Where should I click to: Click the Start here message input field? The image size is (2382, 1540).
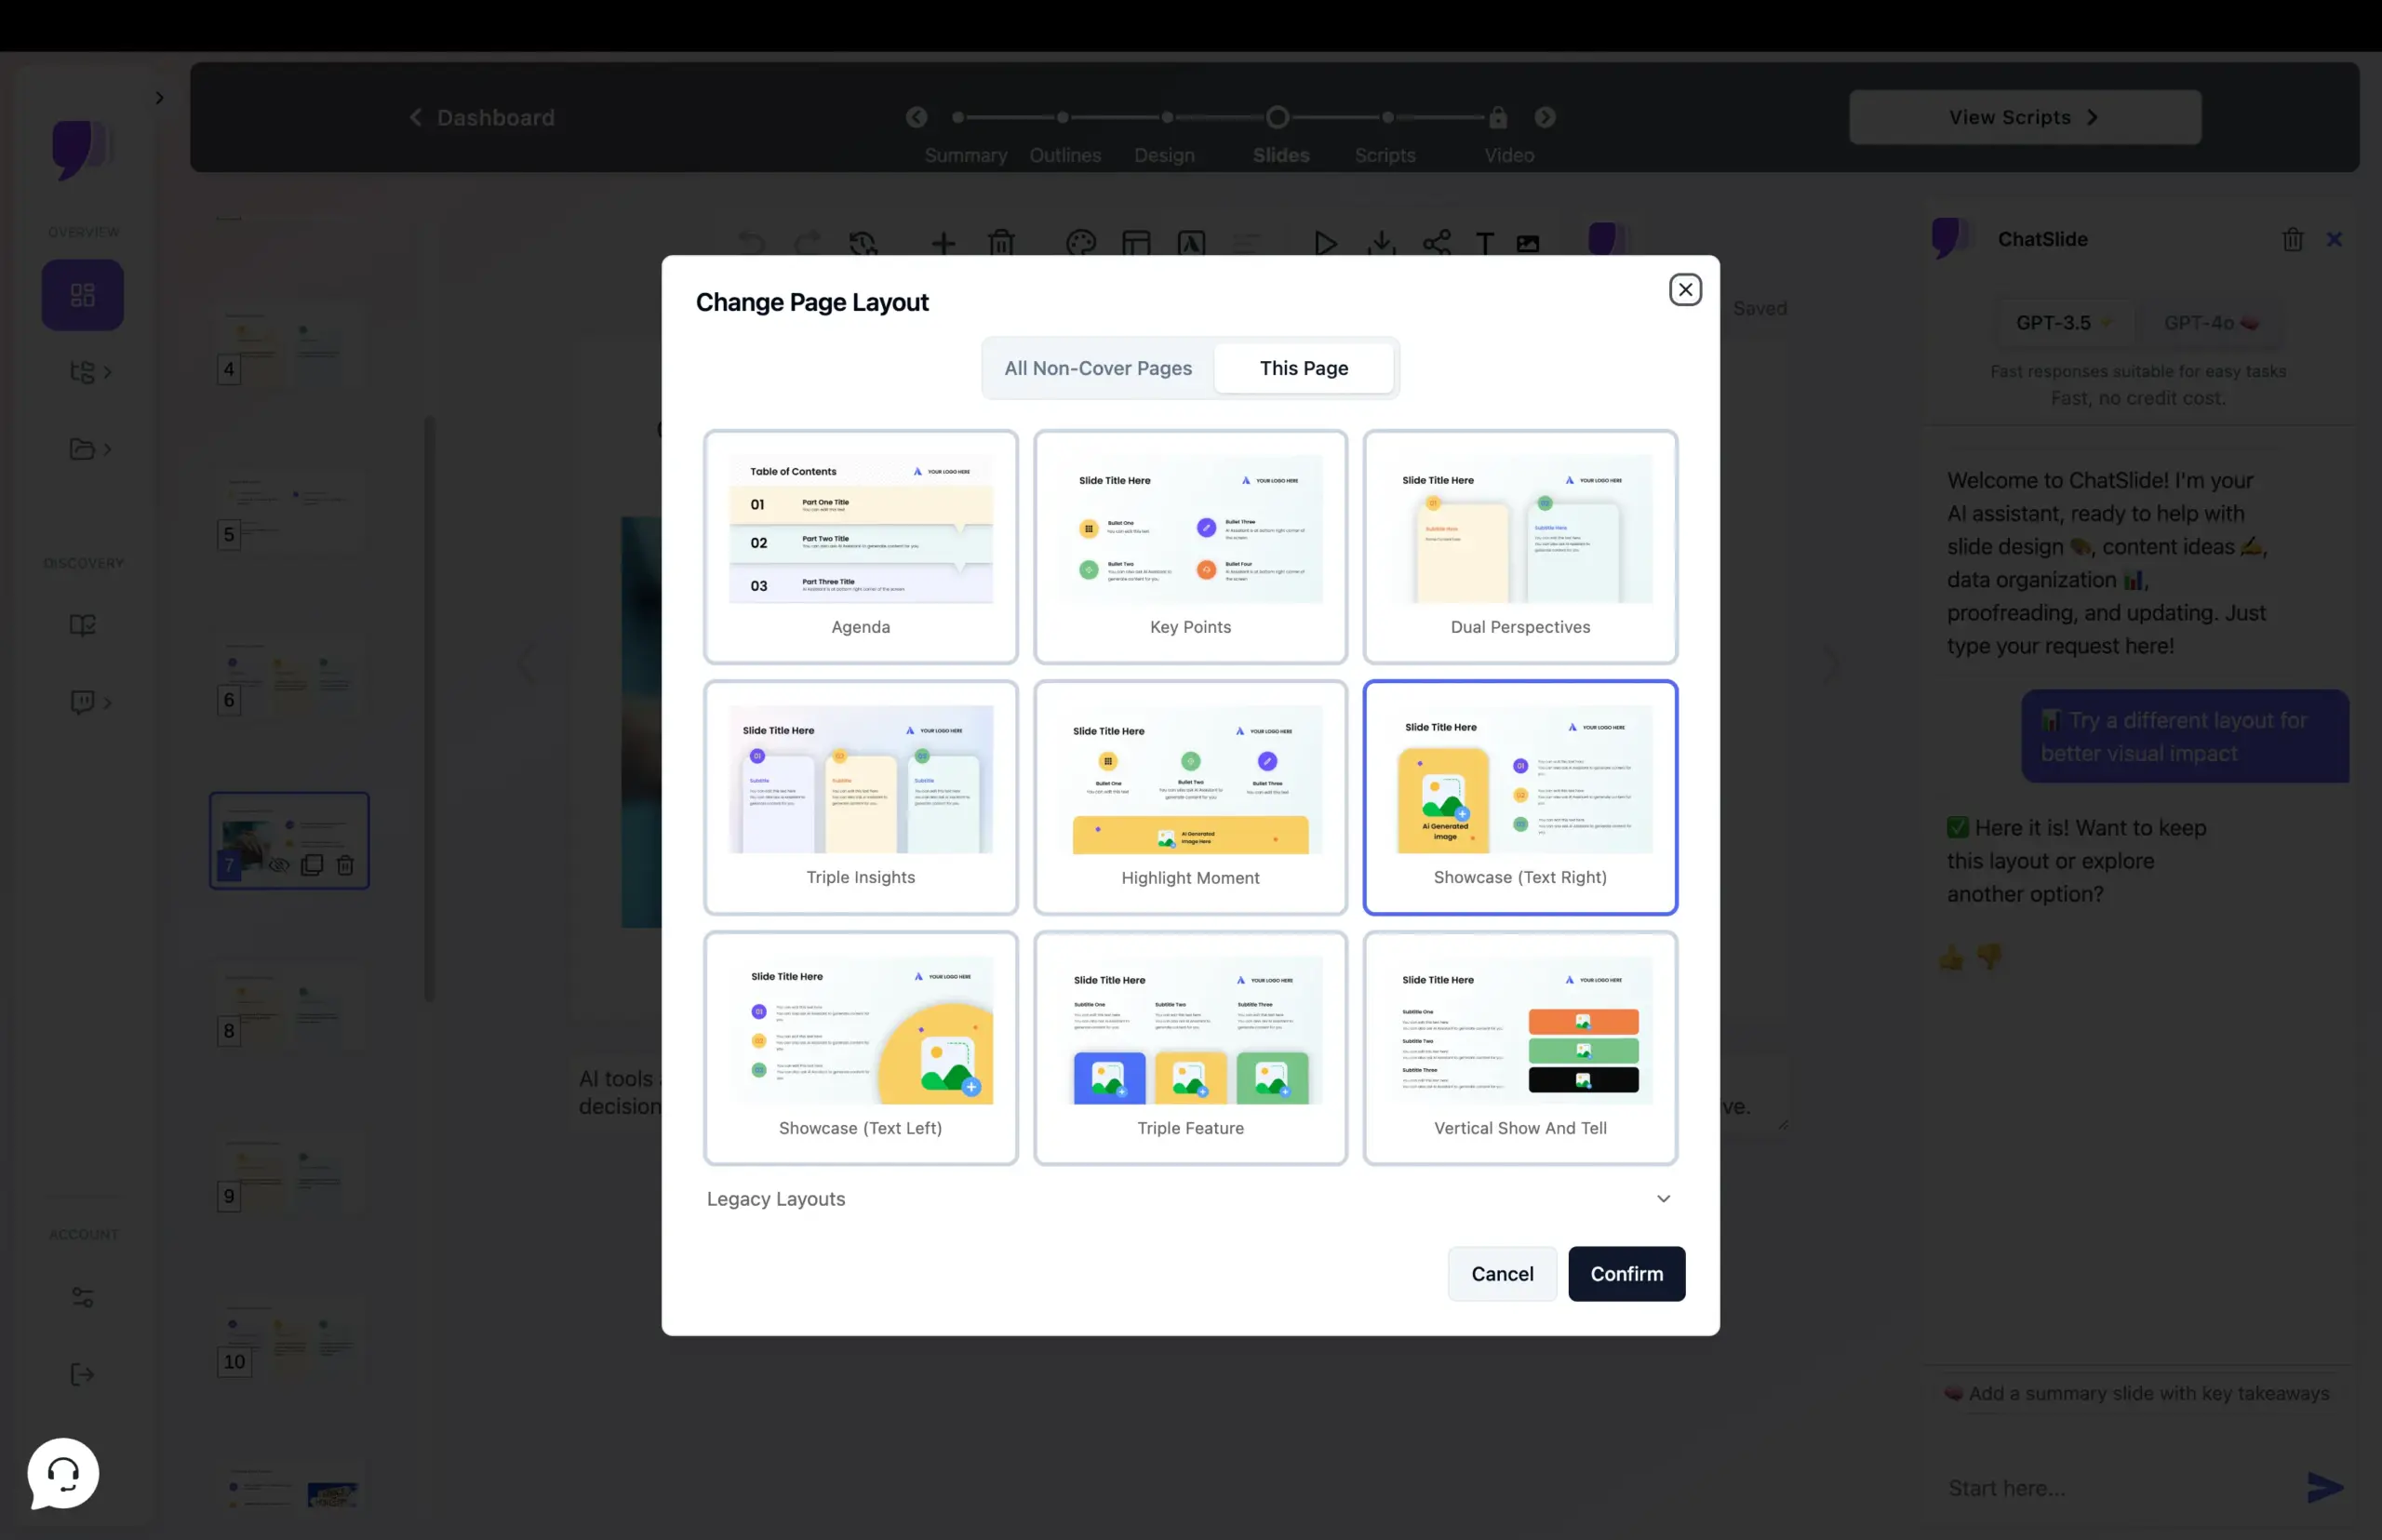(x=2100, y=1487)
